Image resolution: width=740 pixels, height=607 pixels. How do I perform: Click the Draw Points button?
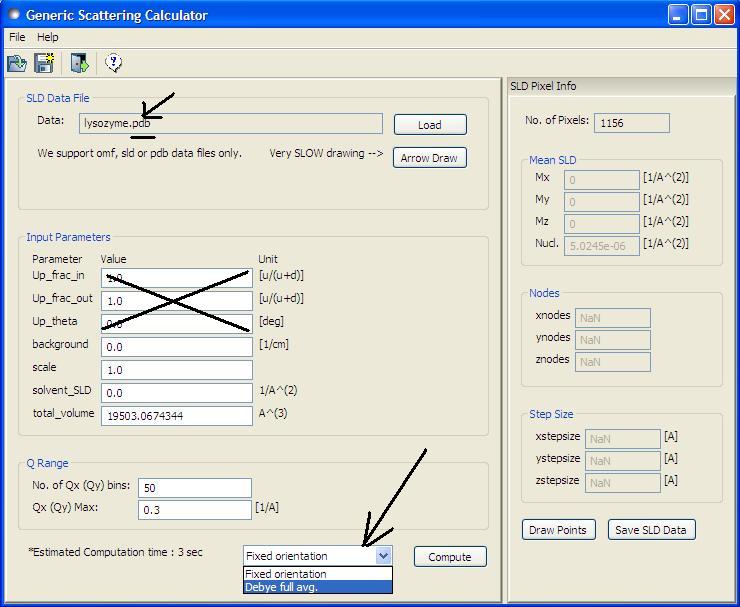558,530
